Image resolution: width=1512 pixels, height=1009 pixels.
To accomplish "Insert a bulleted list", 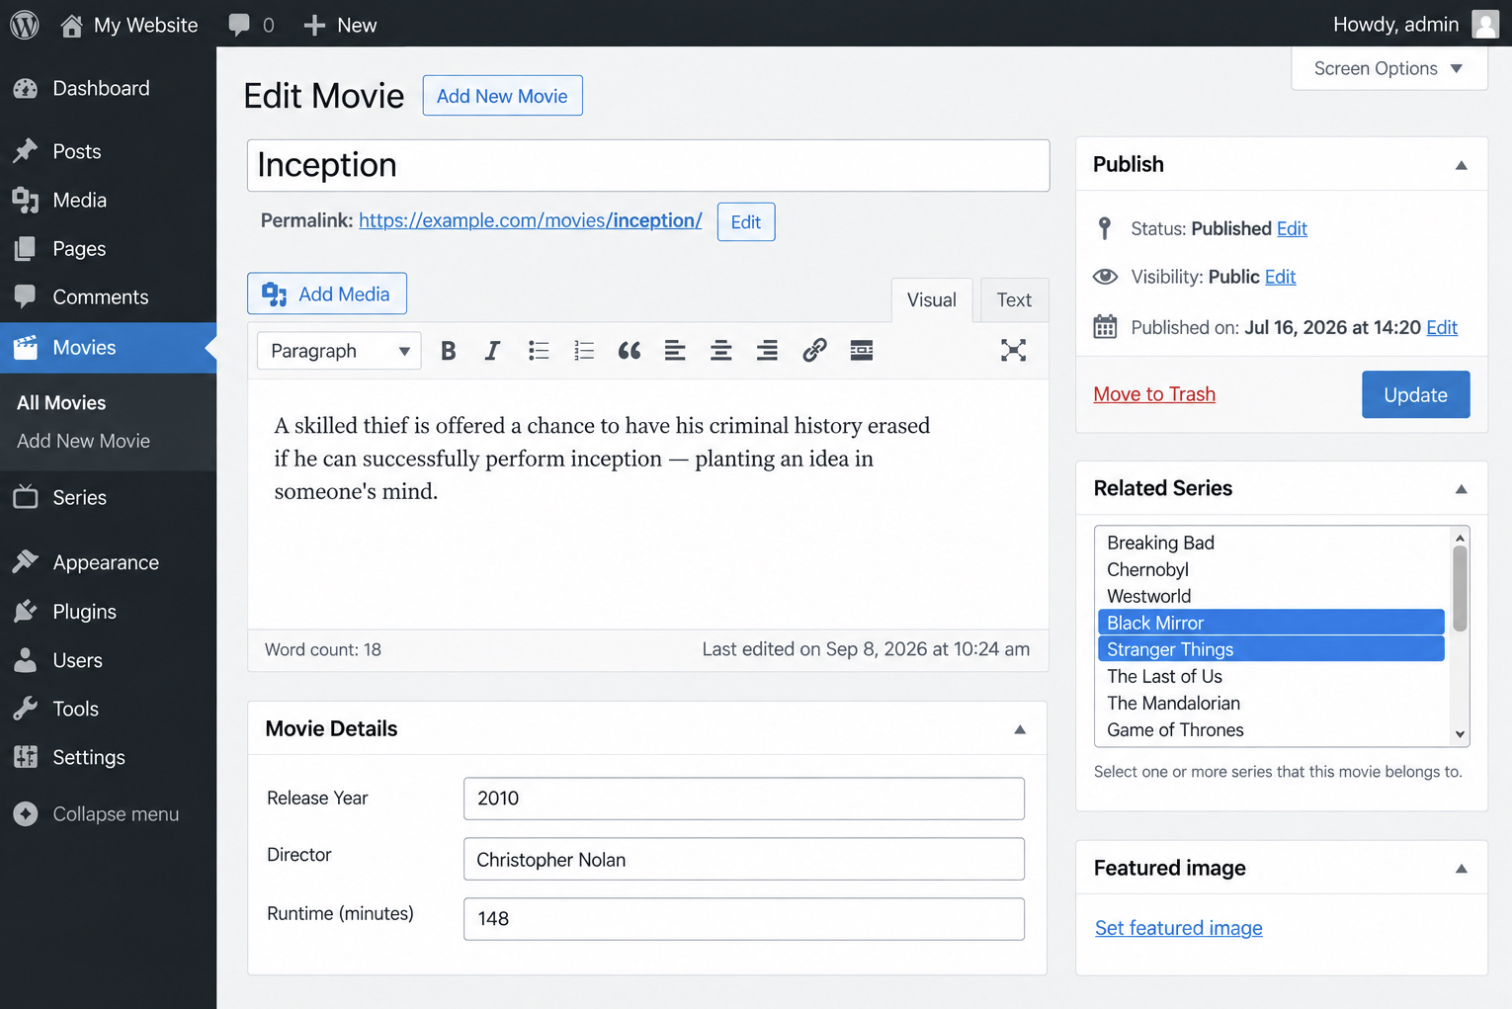I will coord(538,351).
